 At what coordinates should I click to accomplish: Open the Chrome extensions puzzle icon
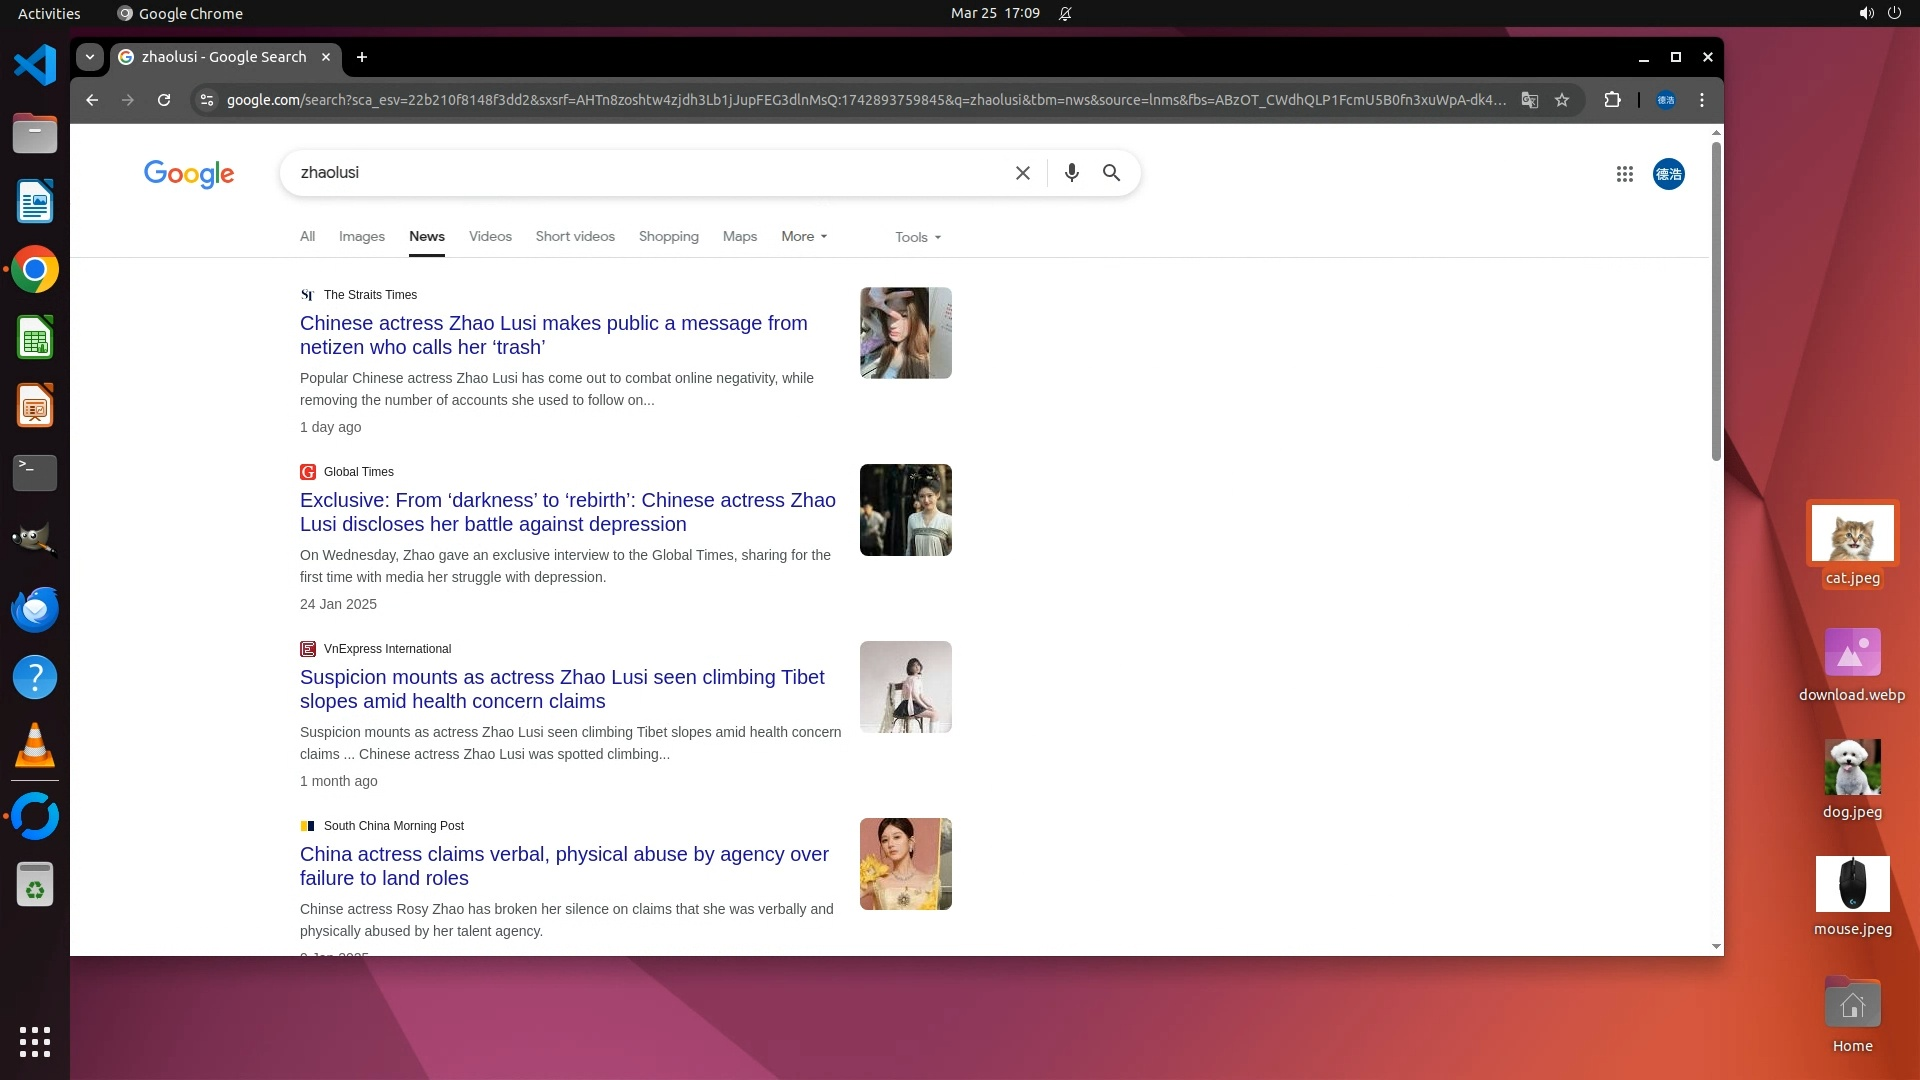click(1612, 100)
